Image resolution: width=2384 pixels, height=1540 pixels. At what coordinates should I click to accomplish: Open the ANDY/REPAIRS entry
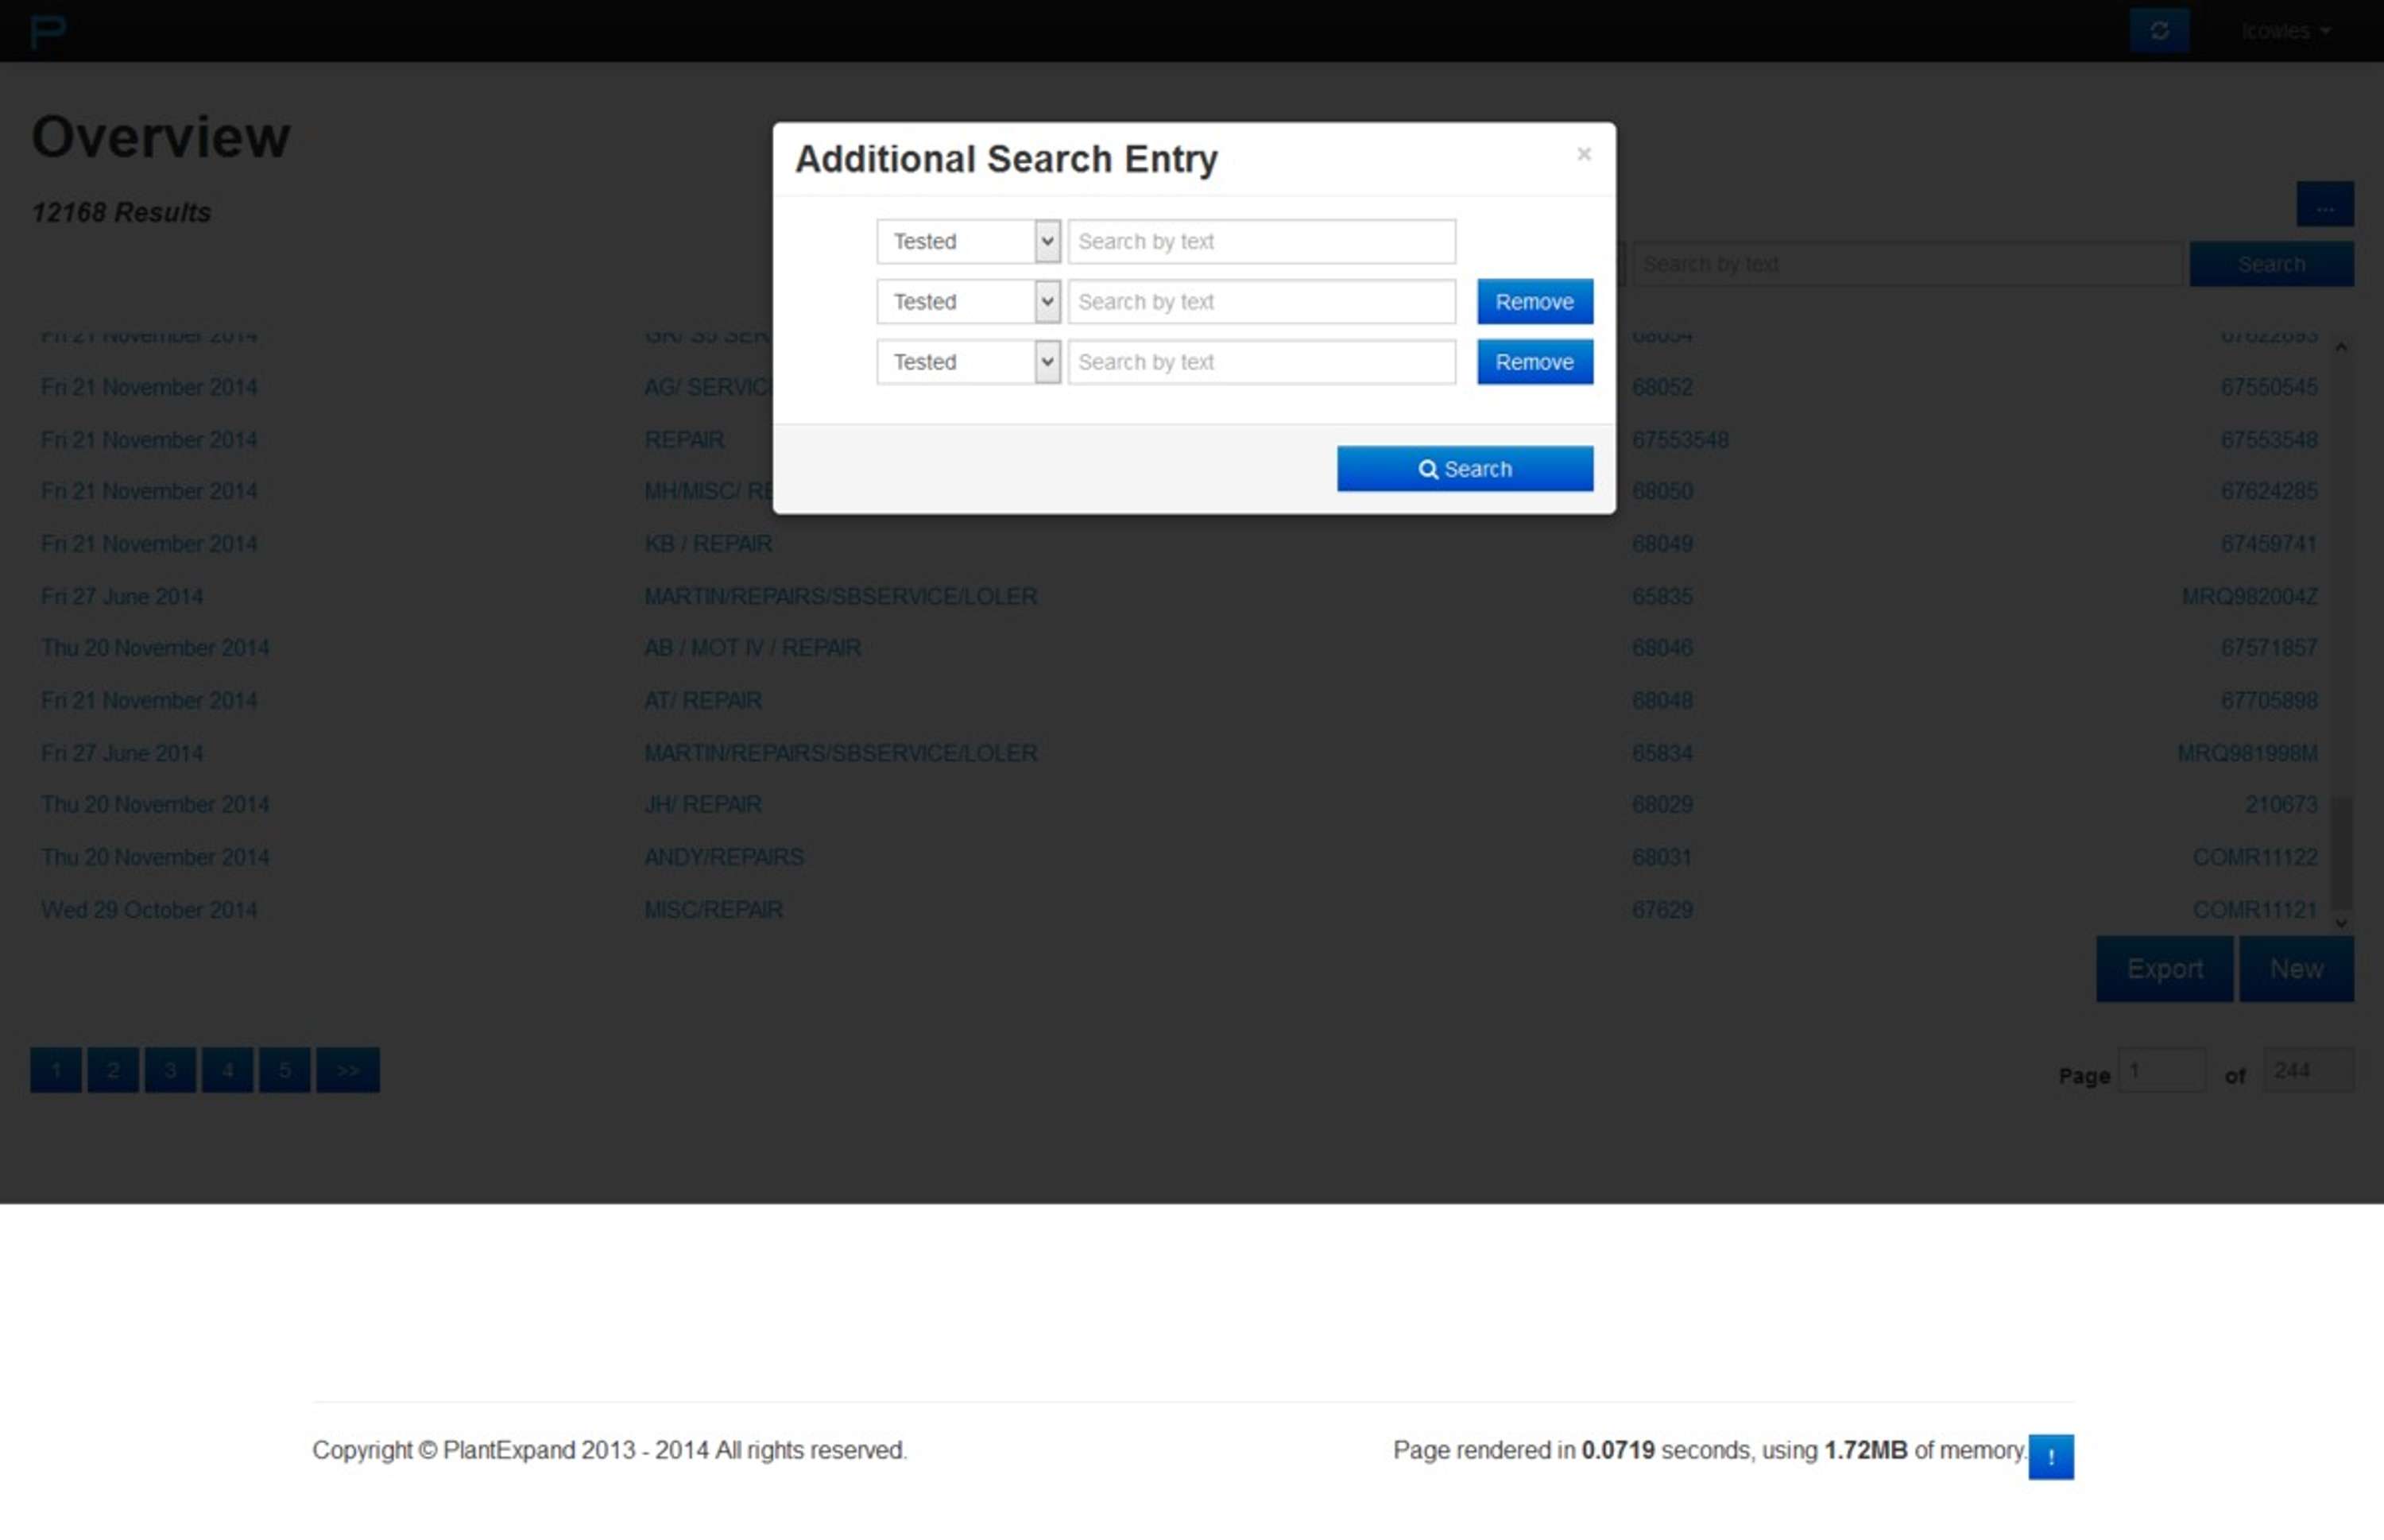[724, 857]
